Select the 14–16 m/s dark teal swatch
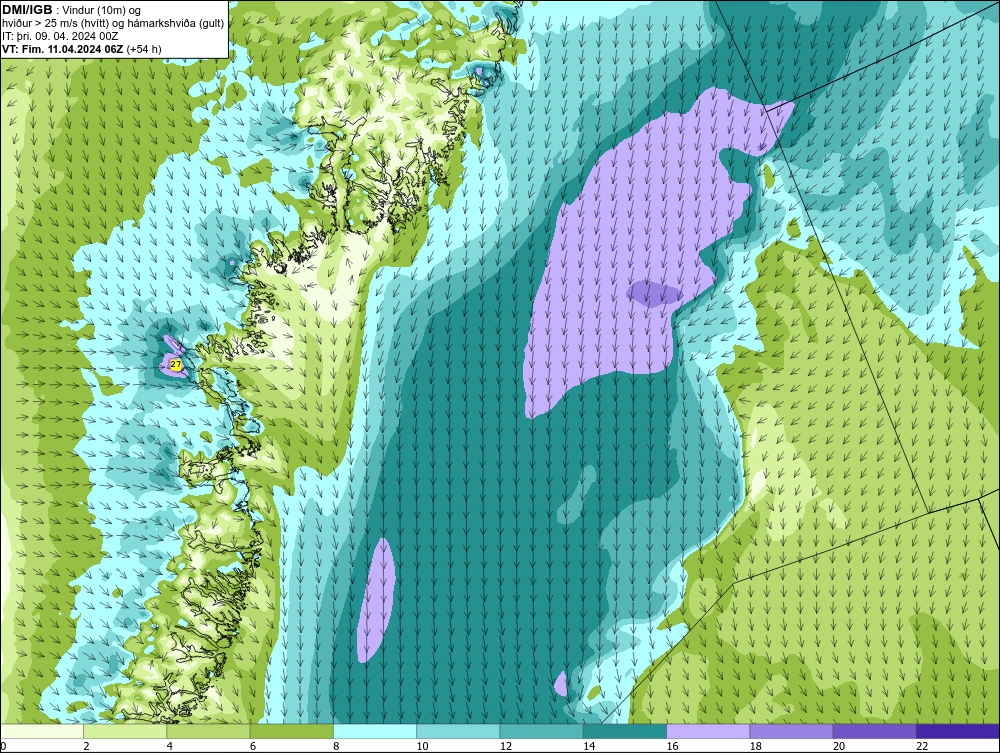The height and width of the screenshot is (753, 1000). 625,731
